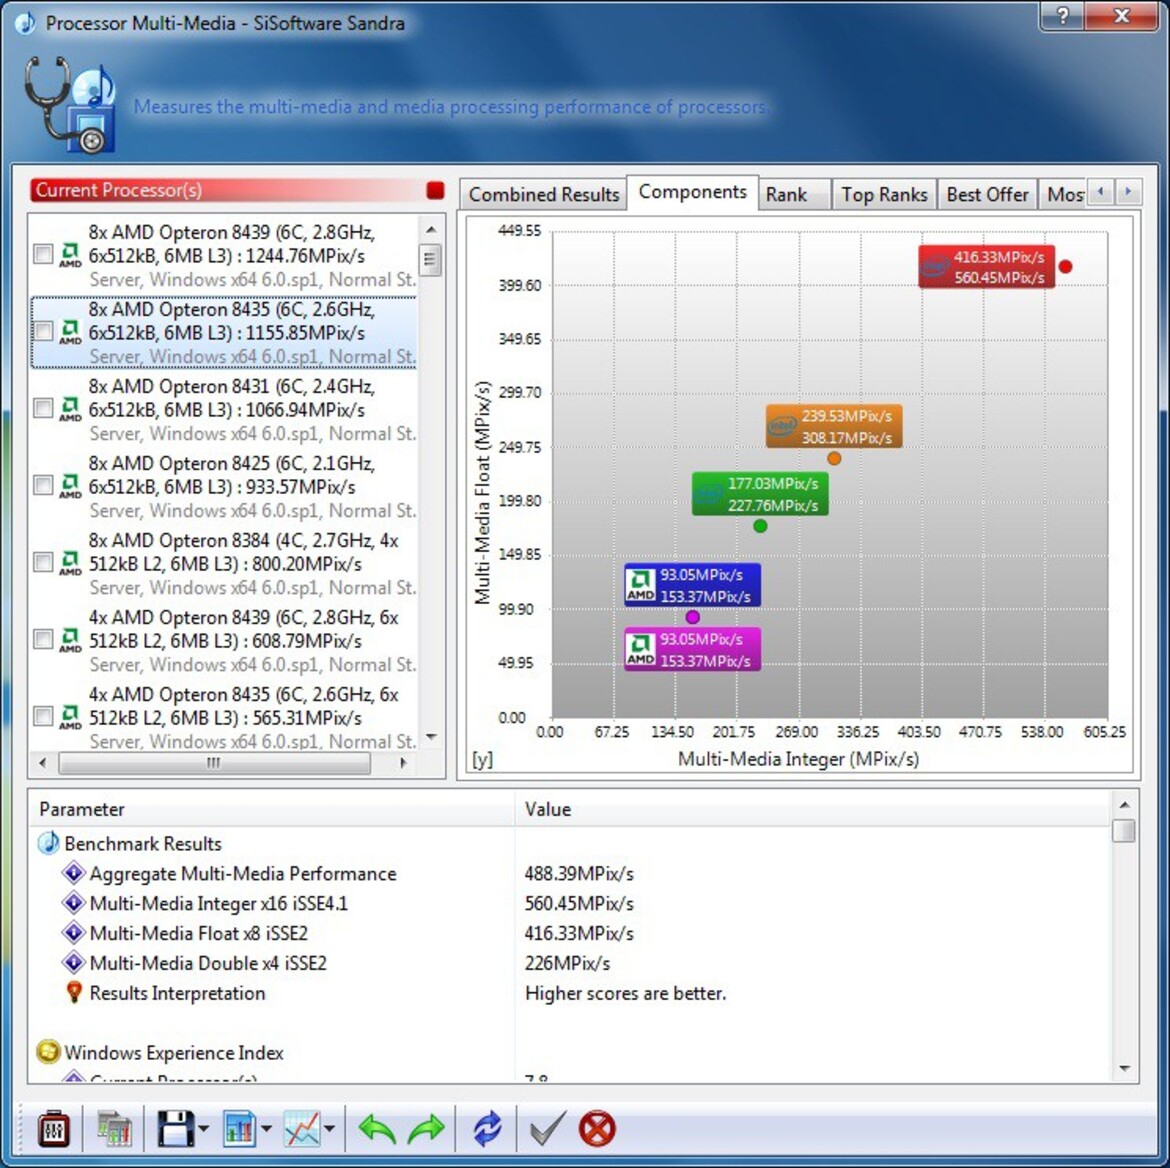Image resolution: width=1170 pixels, height=1168 pixels.
Task: Check the 8x Opteron 8435 1155.85MPix/s checkbox
Action: tap(43, 331)
